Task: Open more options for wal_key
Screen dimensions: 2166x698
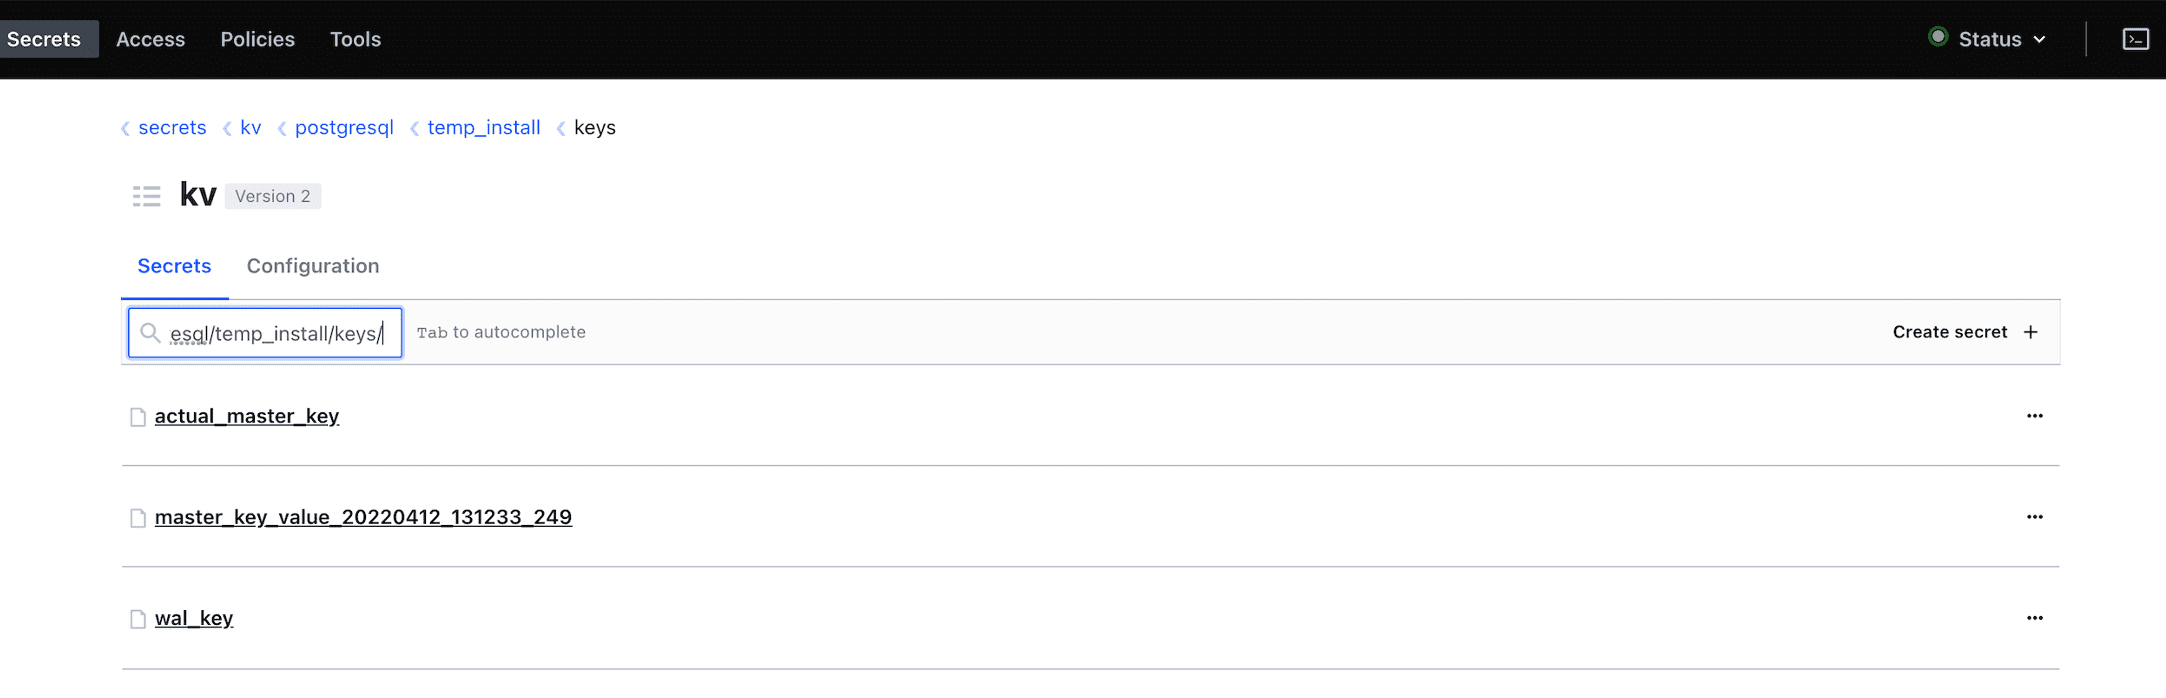Action: tap(2034, 618)
